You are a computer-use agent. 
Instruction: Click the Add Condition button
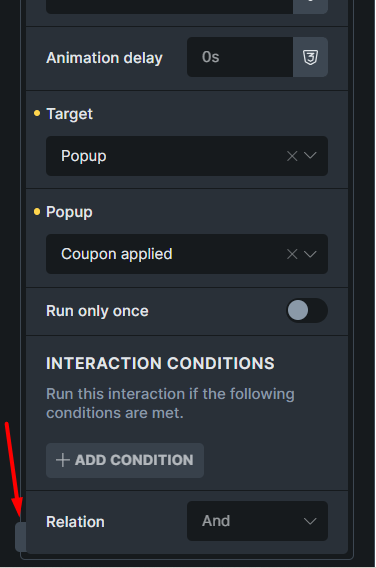coord(125,460)
